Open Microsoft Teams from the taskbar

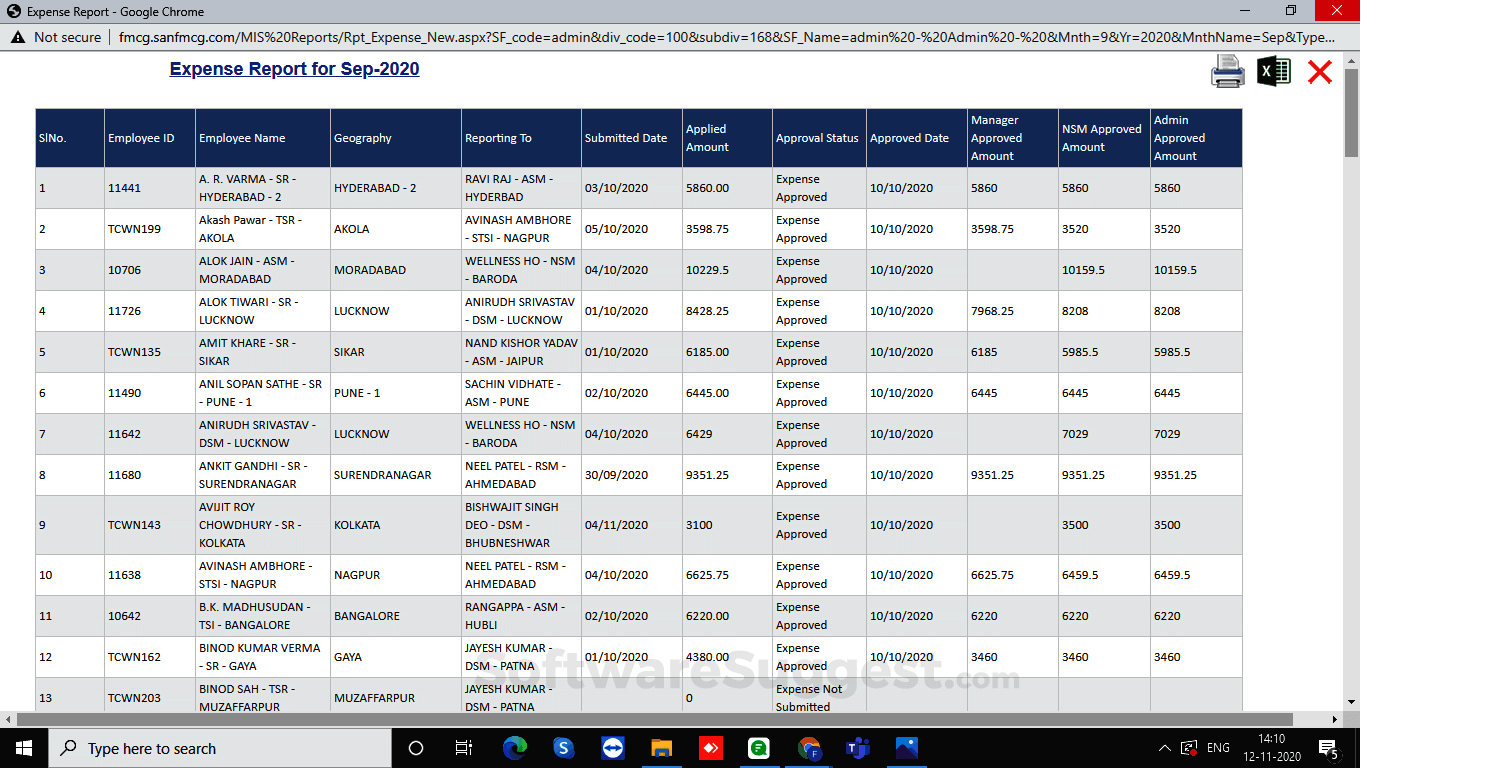pos(856,747)
